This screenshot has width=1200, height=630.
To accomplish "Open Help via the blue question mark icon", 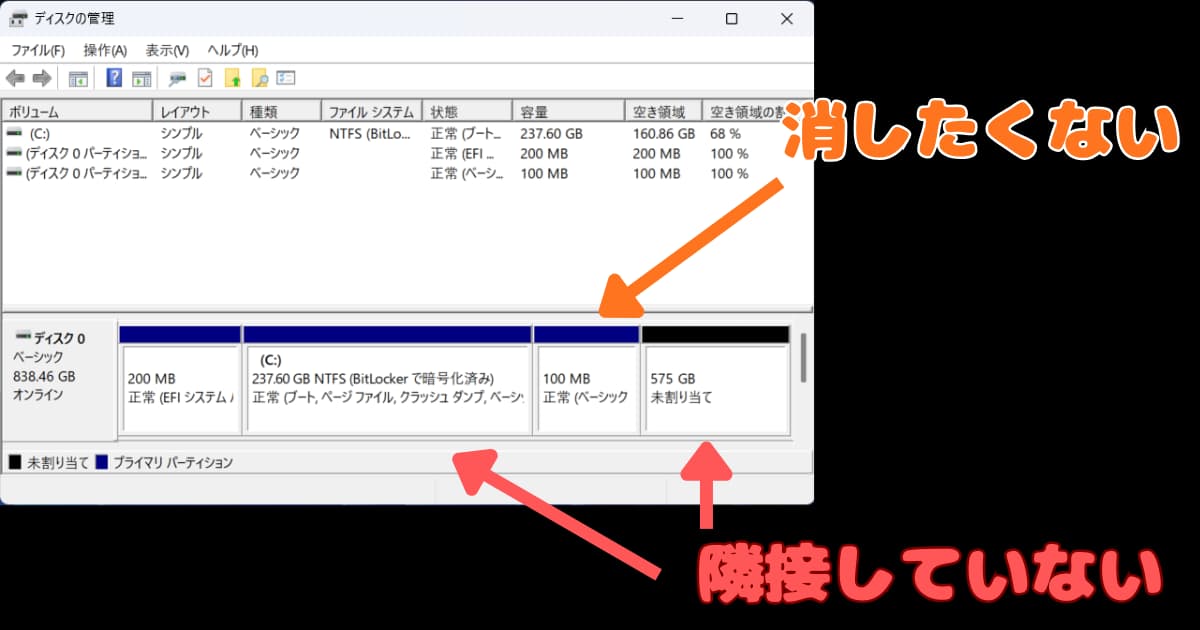I will click(113, 77).
